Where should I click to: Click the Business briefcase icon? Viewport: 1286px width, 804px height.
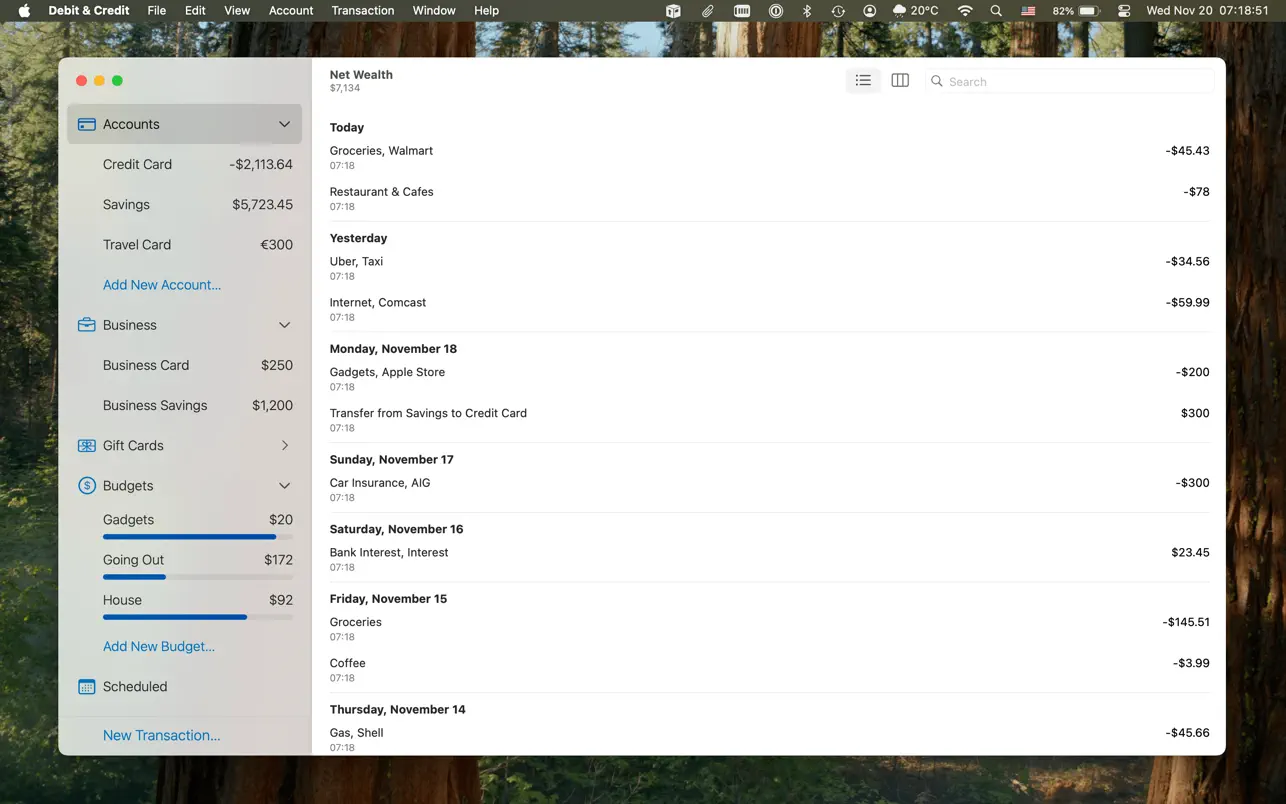point(87,325)
